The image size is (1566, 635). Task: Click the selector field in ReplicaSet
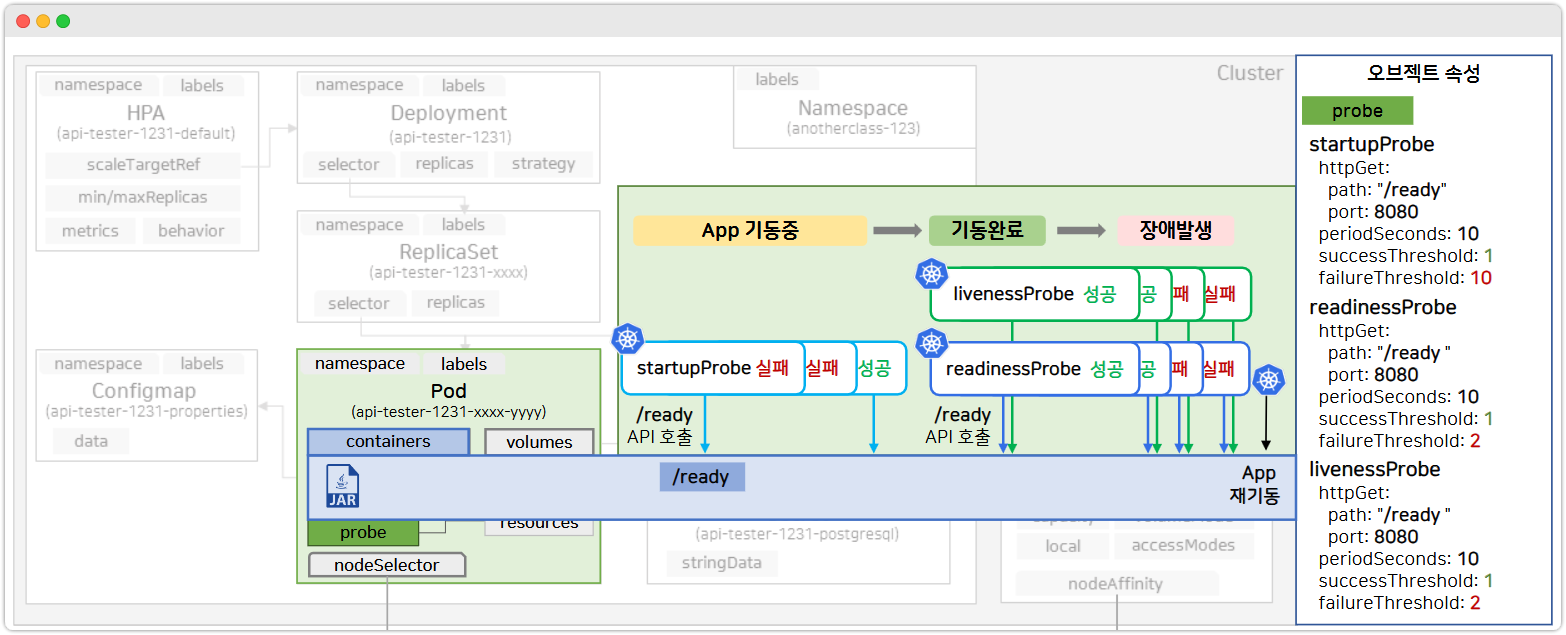[359, 303]
